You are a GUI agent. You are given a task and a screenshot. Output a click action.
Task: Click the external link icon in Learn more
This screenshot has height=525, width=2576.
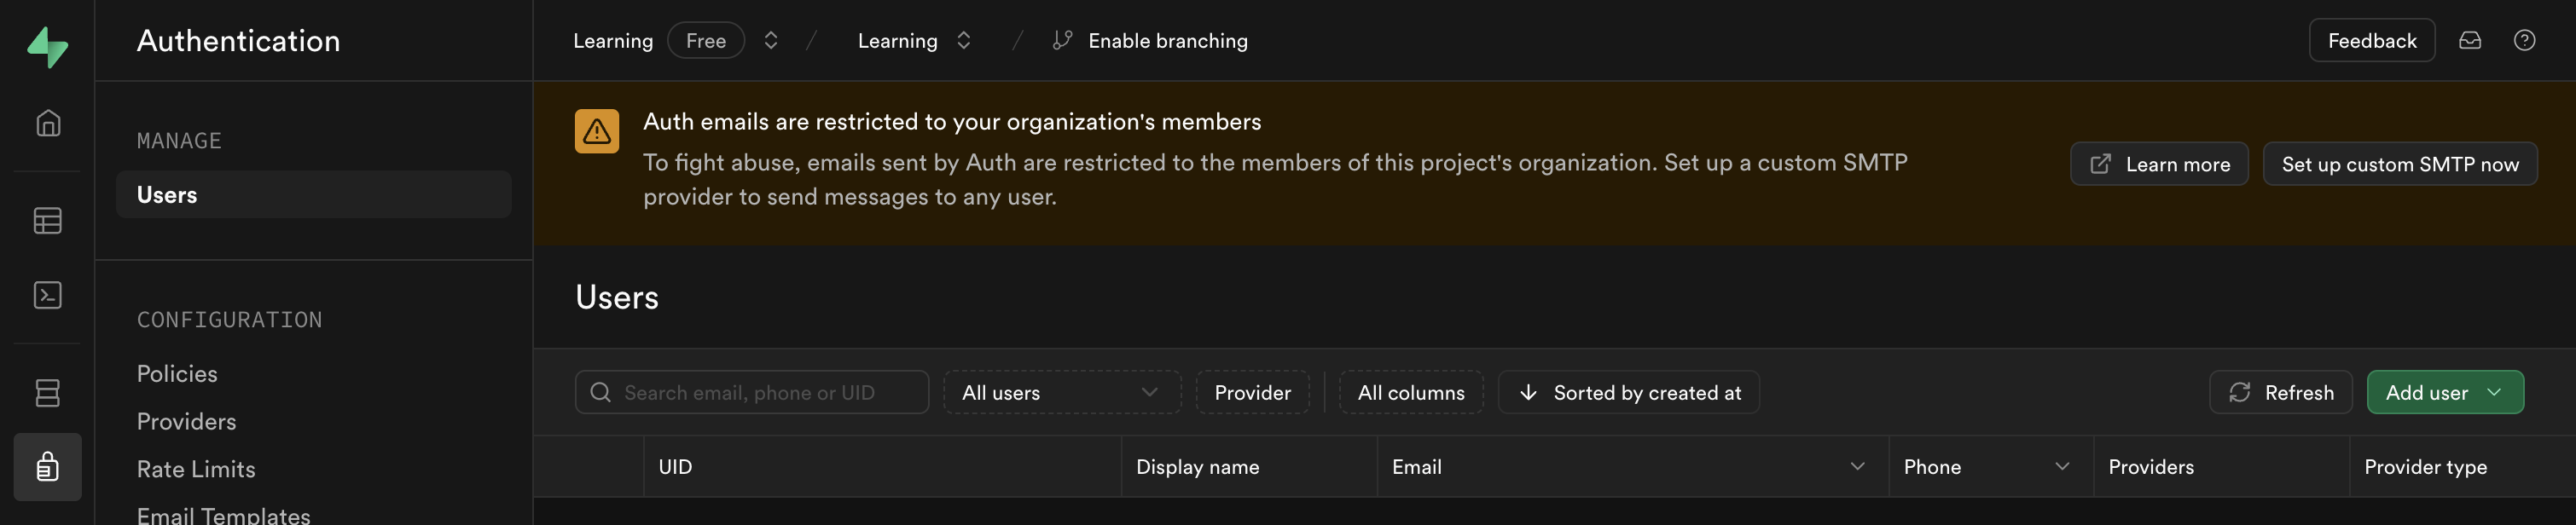click(2101, 164)
